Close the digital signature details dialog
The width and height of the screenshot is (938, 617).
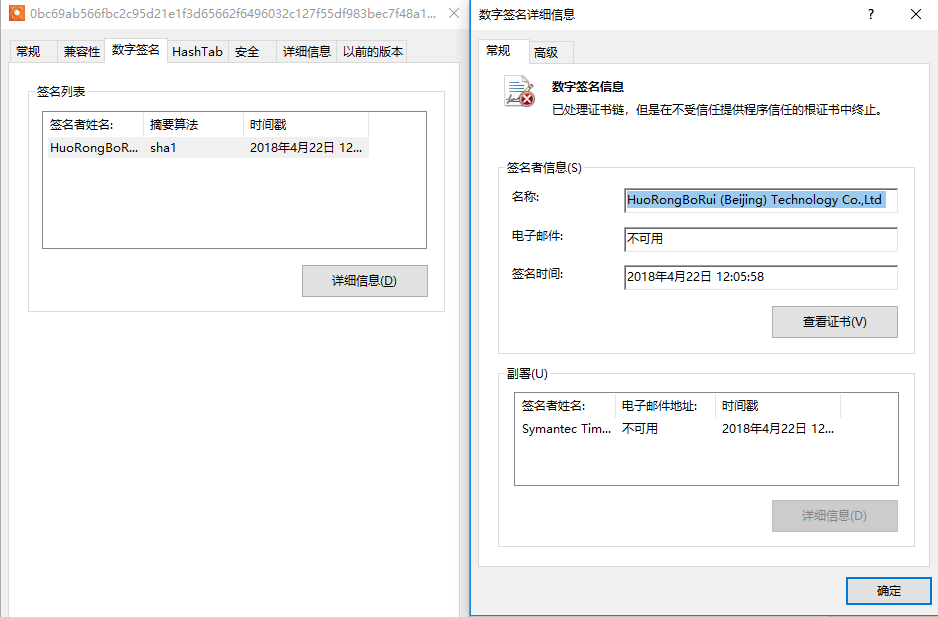(915, 14)
